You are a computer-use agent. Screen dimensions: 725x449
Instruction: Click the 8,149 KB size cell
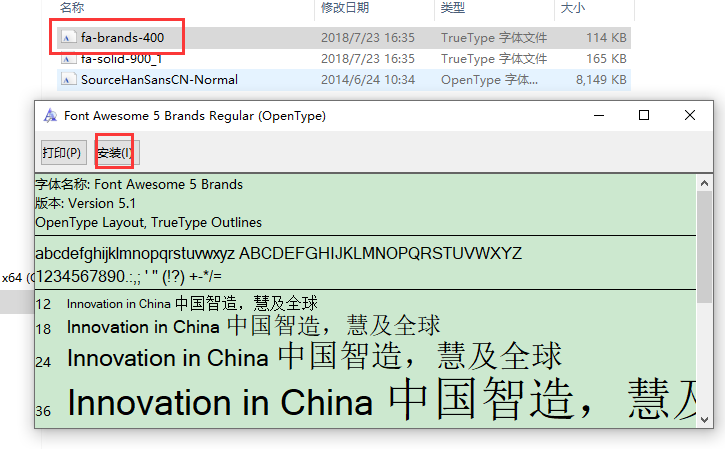click(601, 80)
